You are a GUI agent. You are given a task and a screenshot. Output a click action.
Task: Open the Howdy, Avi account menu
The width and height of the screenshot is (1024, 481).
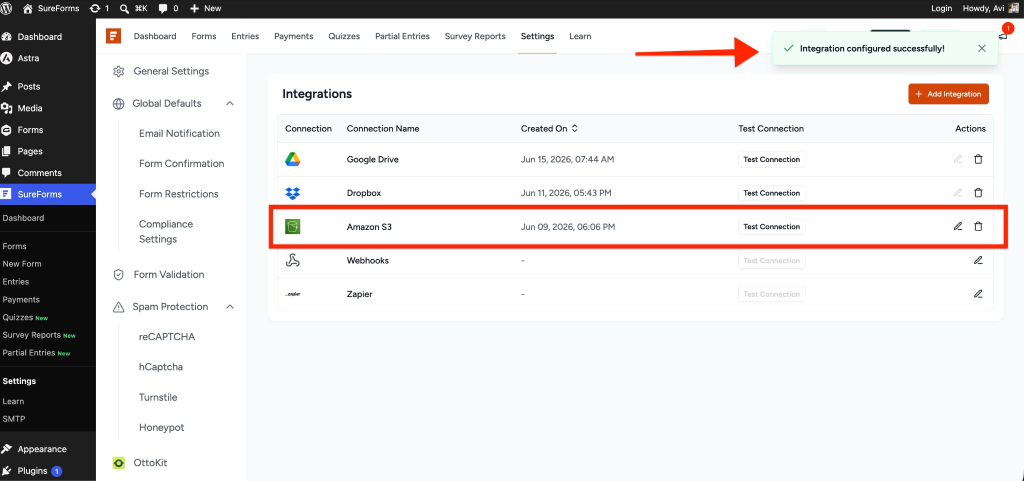[991, 8]
